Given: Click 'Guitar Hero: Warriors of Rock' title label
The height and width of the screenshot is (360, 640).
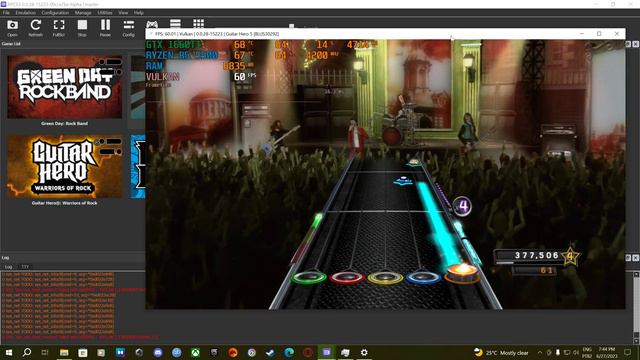Looking at the screenshot, I should (64, 203).
